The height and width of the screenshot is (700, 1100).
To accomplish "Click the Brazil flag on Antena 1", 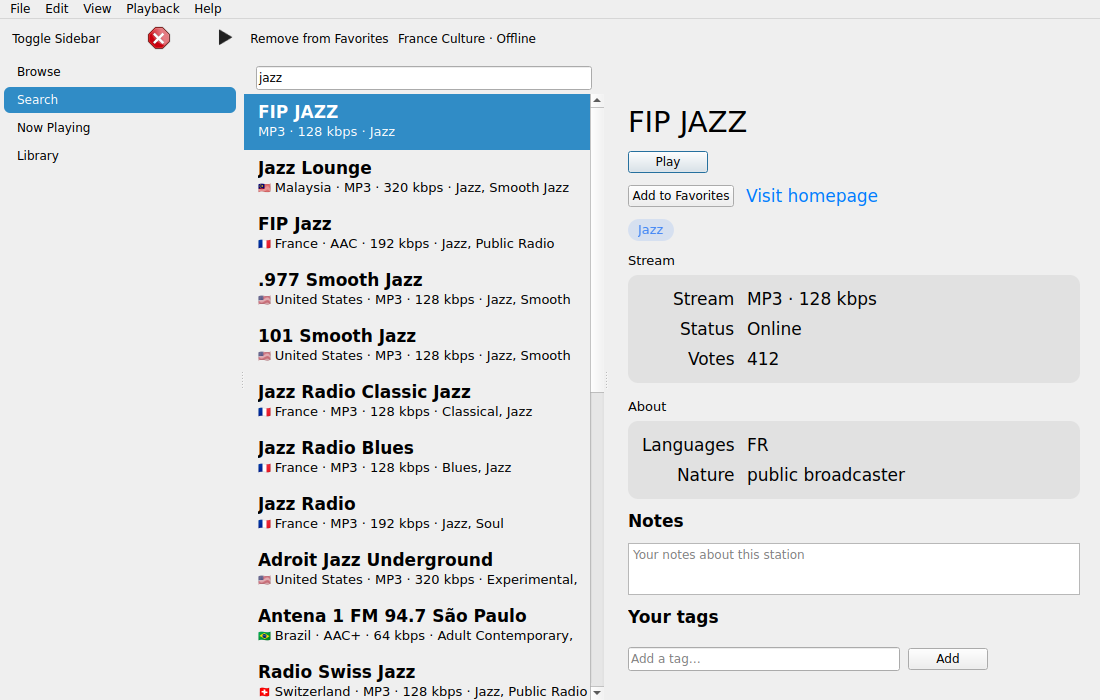I will point(264,636).
